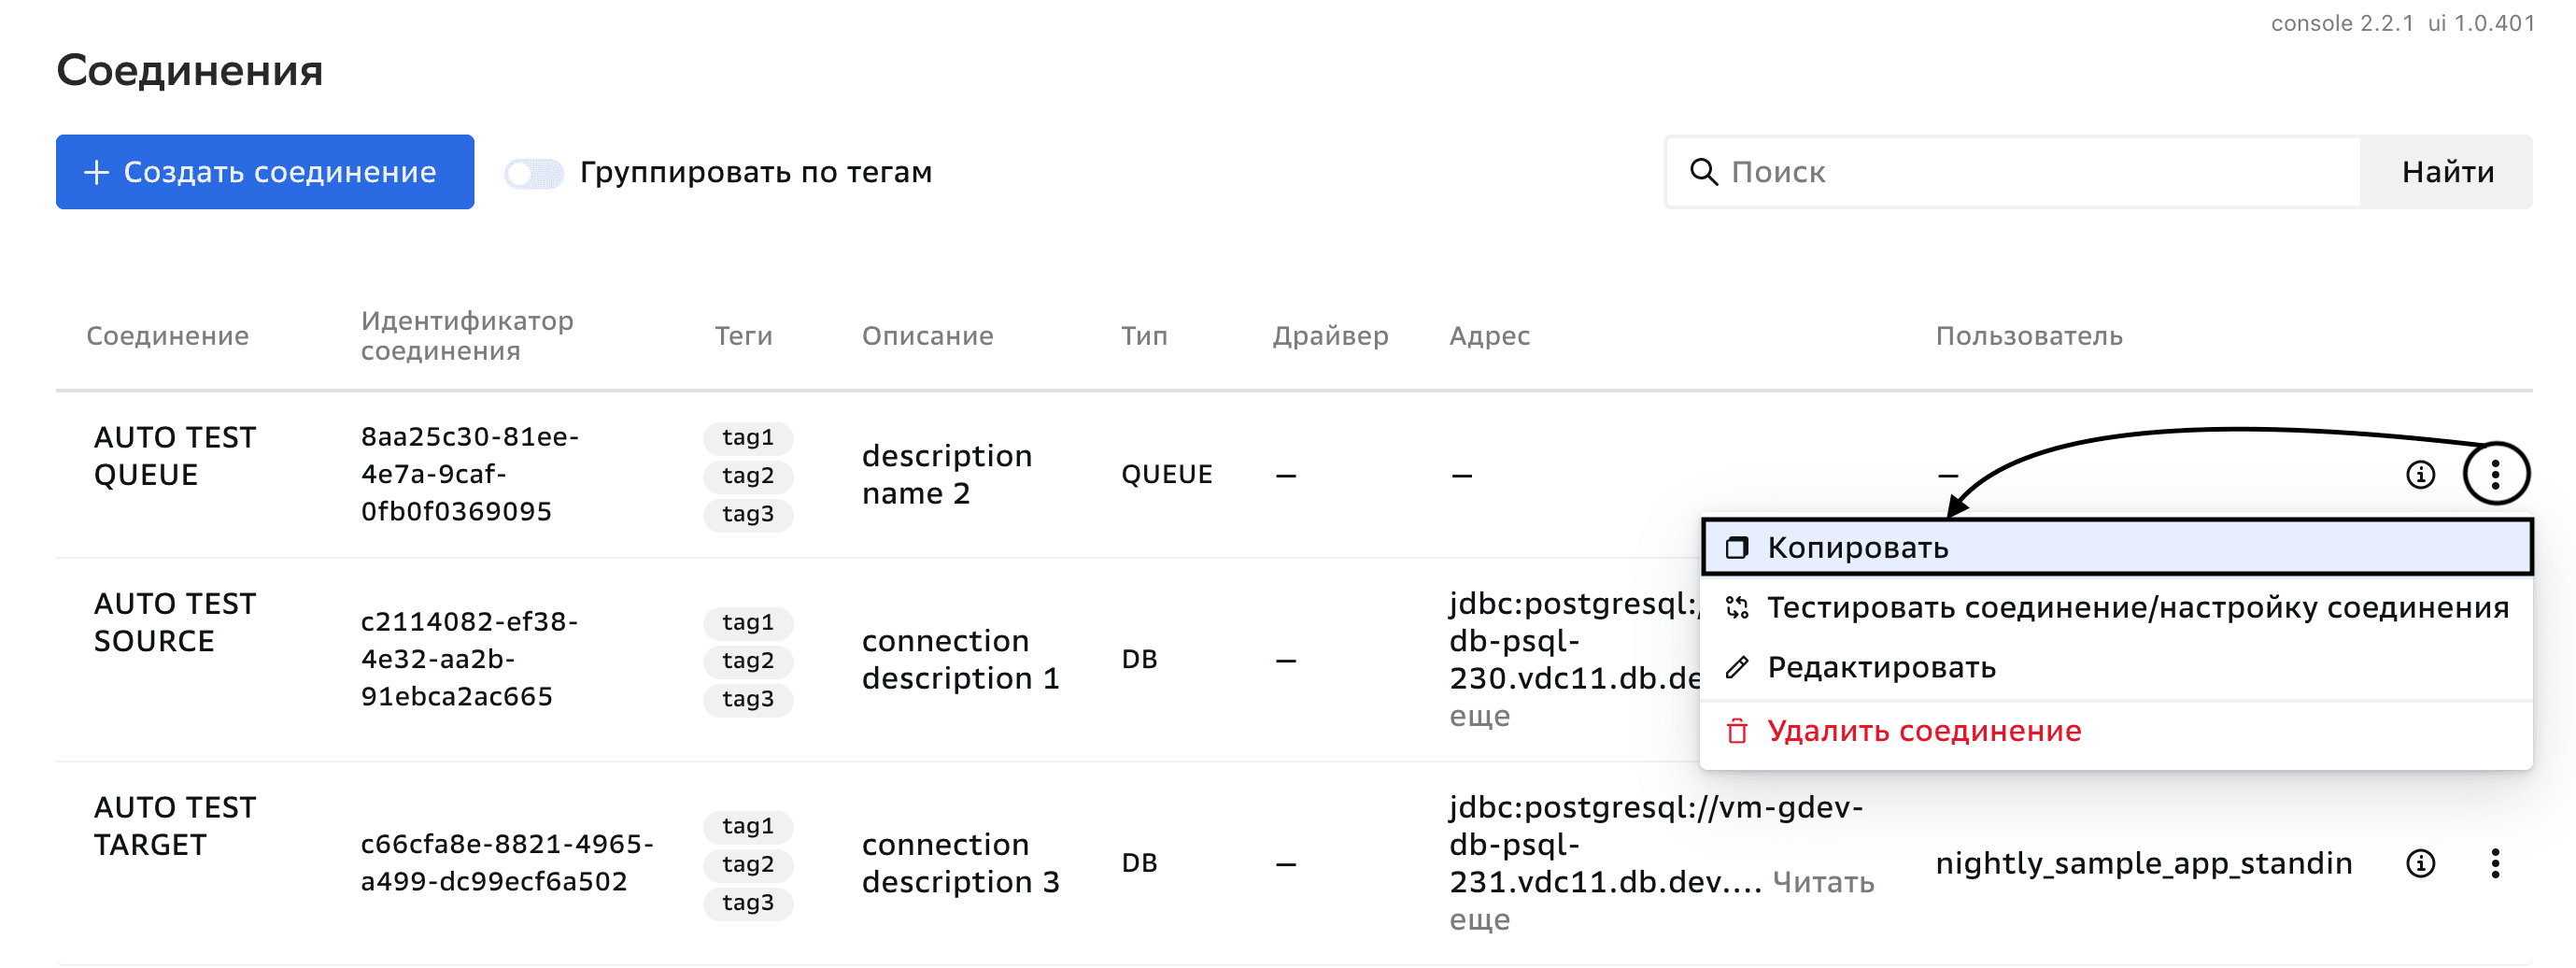Click the plus icon on create button
Screen dimensions: 2576x968
pos(96,172)
